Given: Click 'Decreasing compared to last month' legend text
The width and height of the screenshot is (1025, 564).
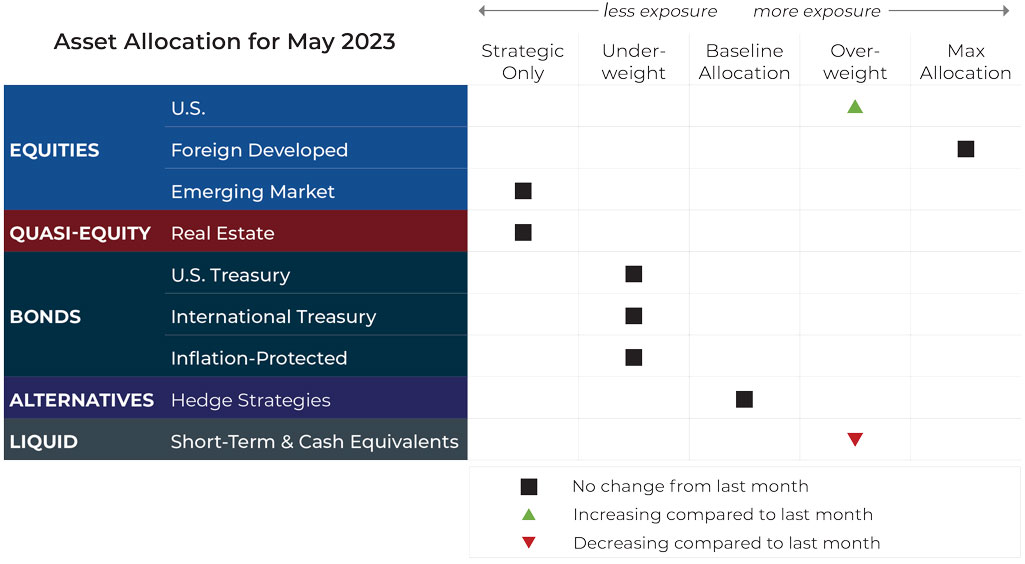Looking at the screenshot, I should 727,543.
